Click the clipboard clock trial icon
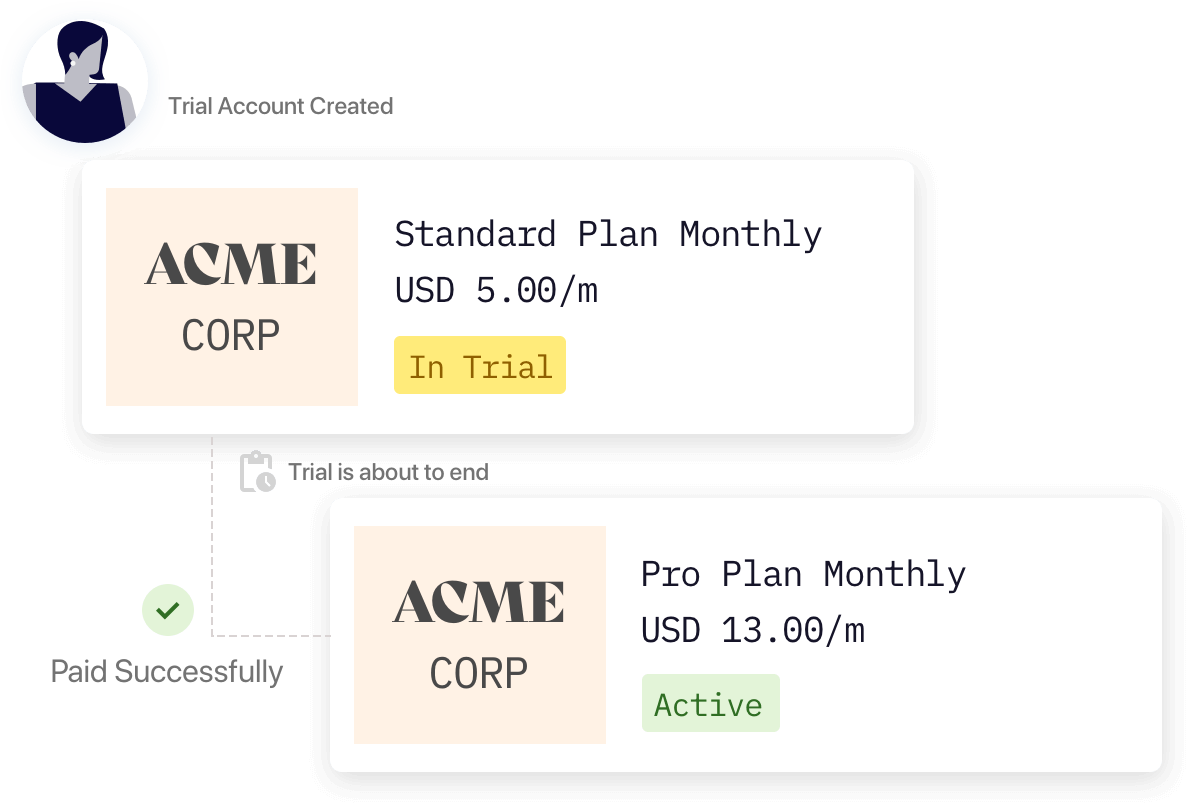 coord(257,472)
